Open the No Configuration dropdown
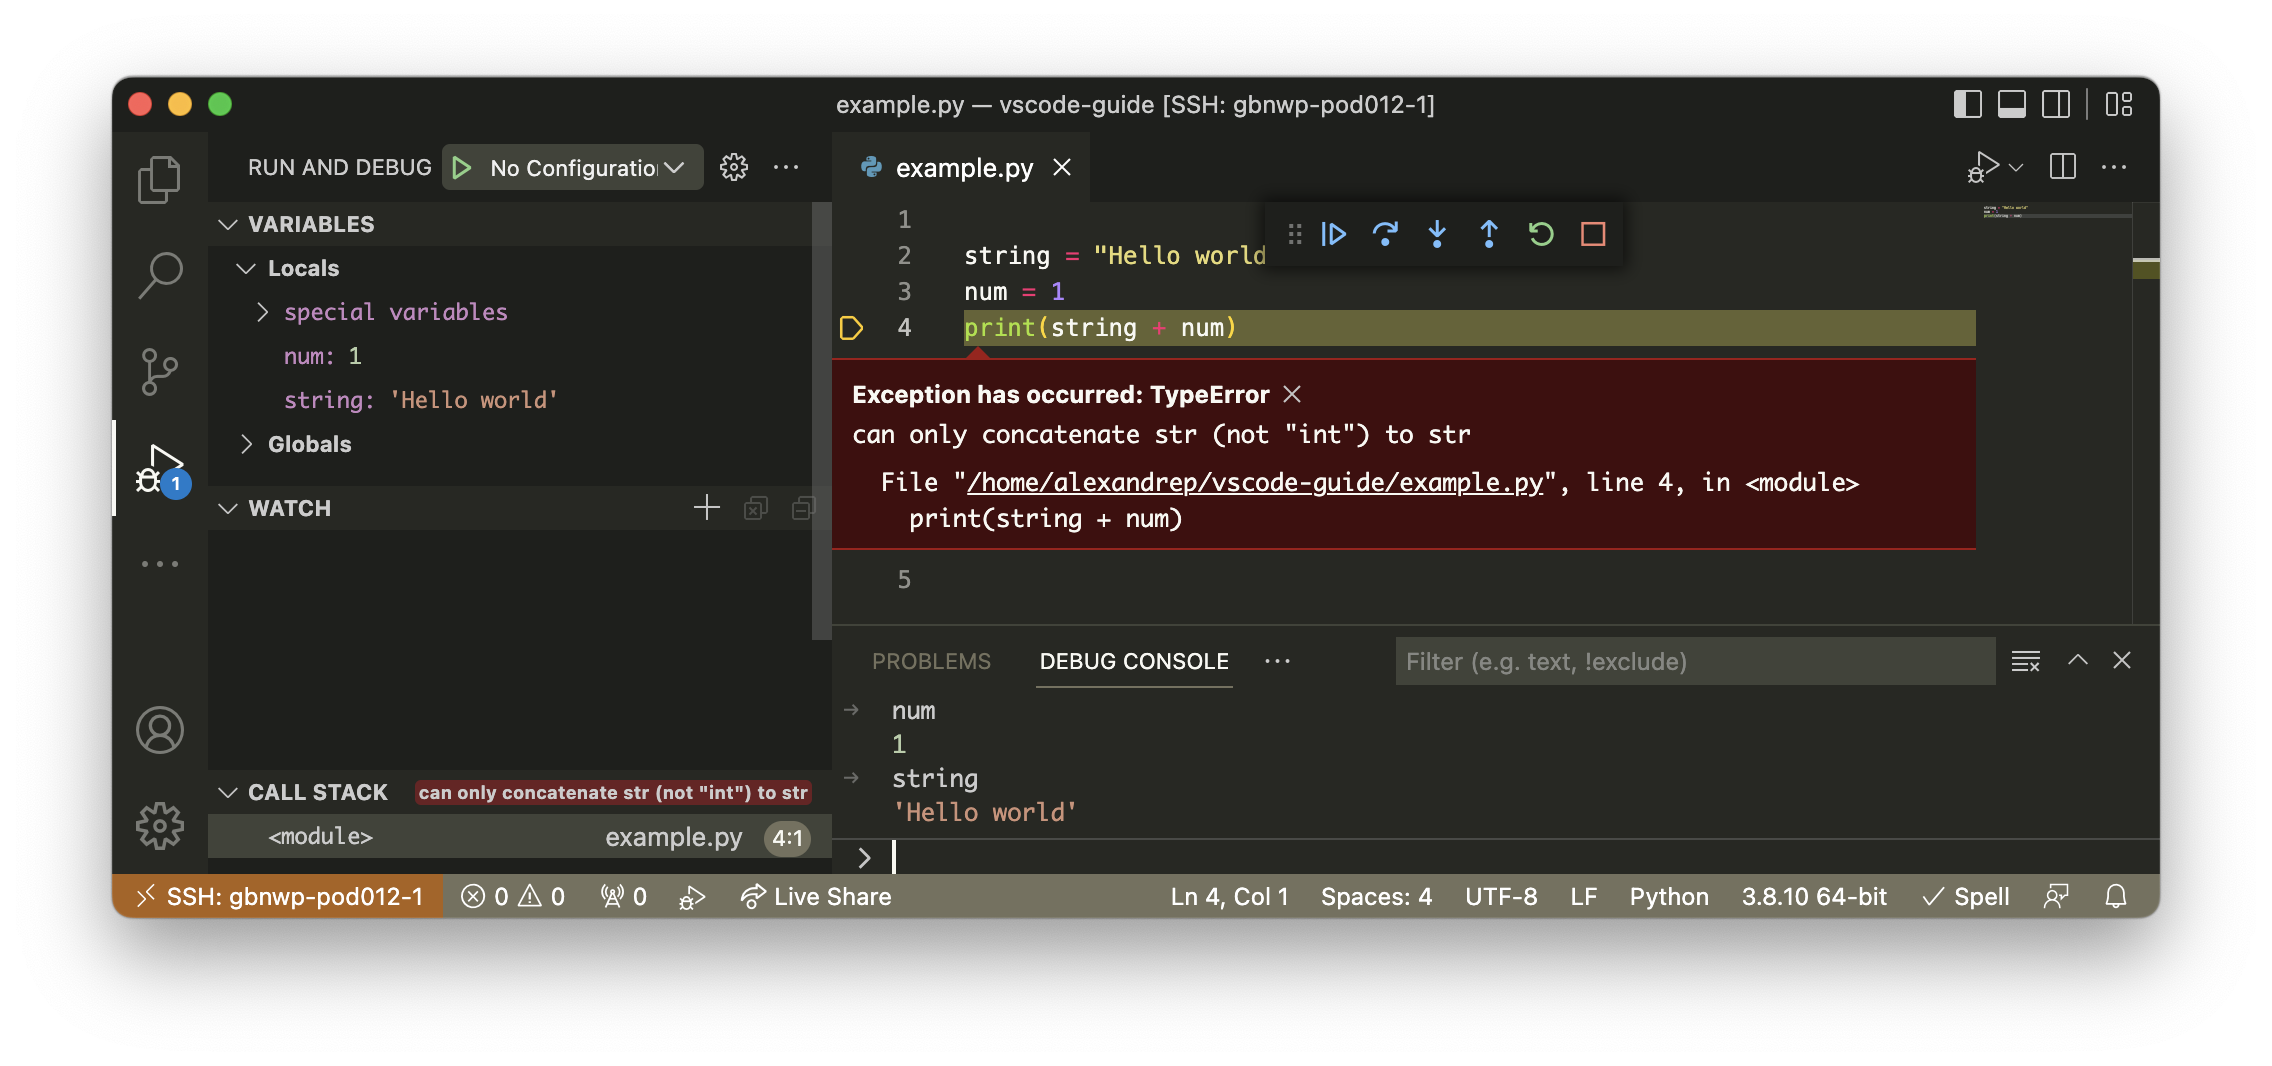 (x=571, y=167)
